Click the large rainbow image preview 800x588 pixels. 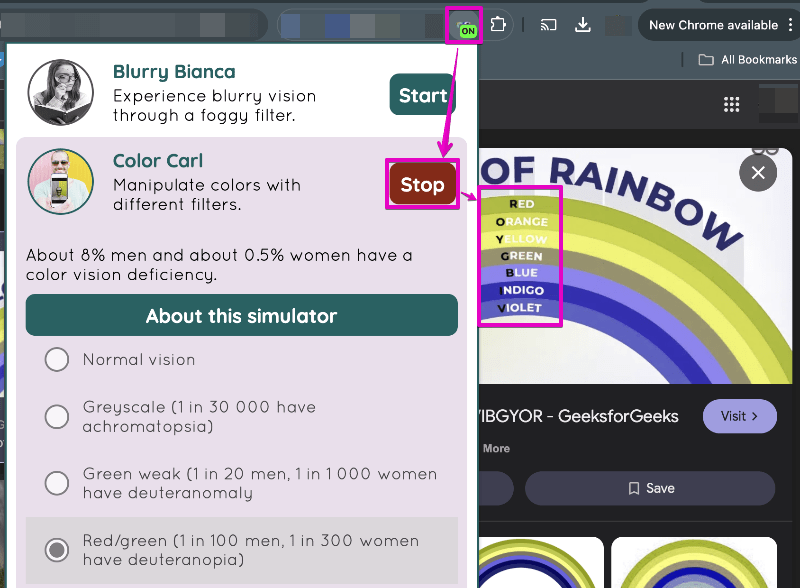click(635, 265)
